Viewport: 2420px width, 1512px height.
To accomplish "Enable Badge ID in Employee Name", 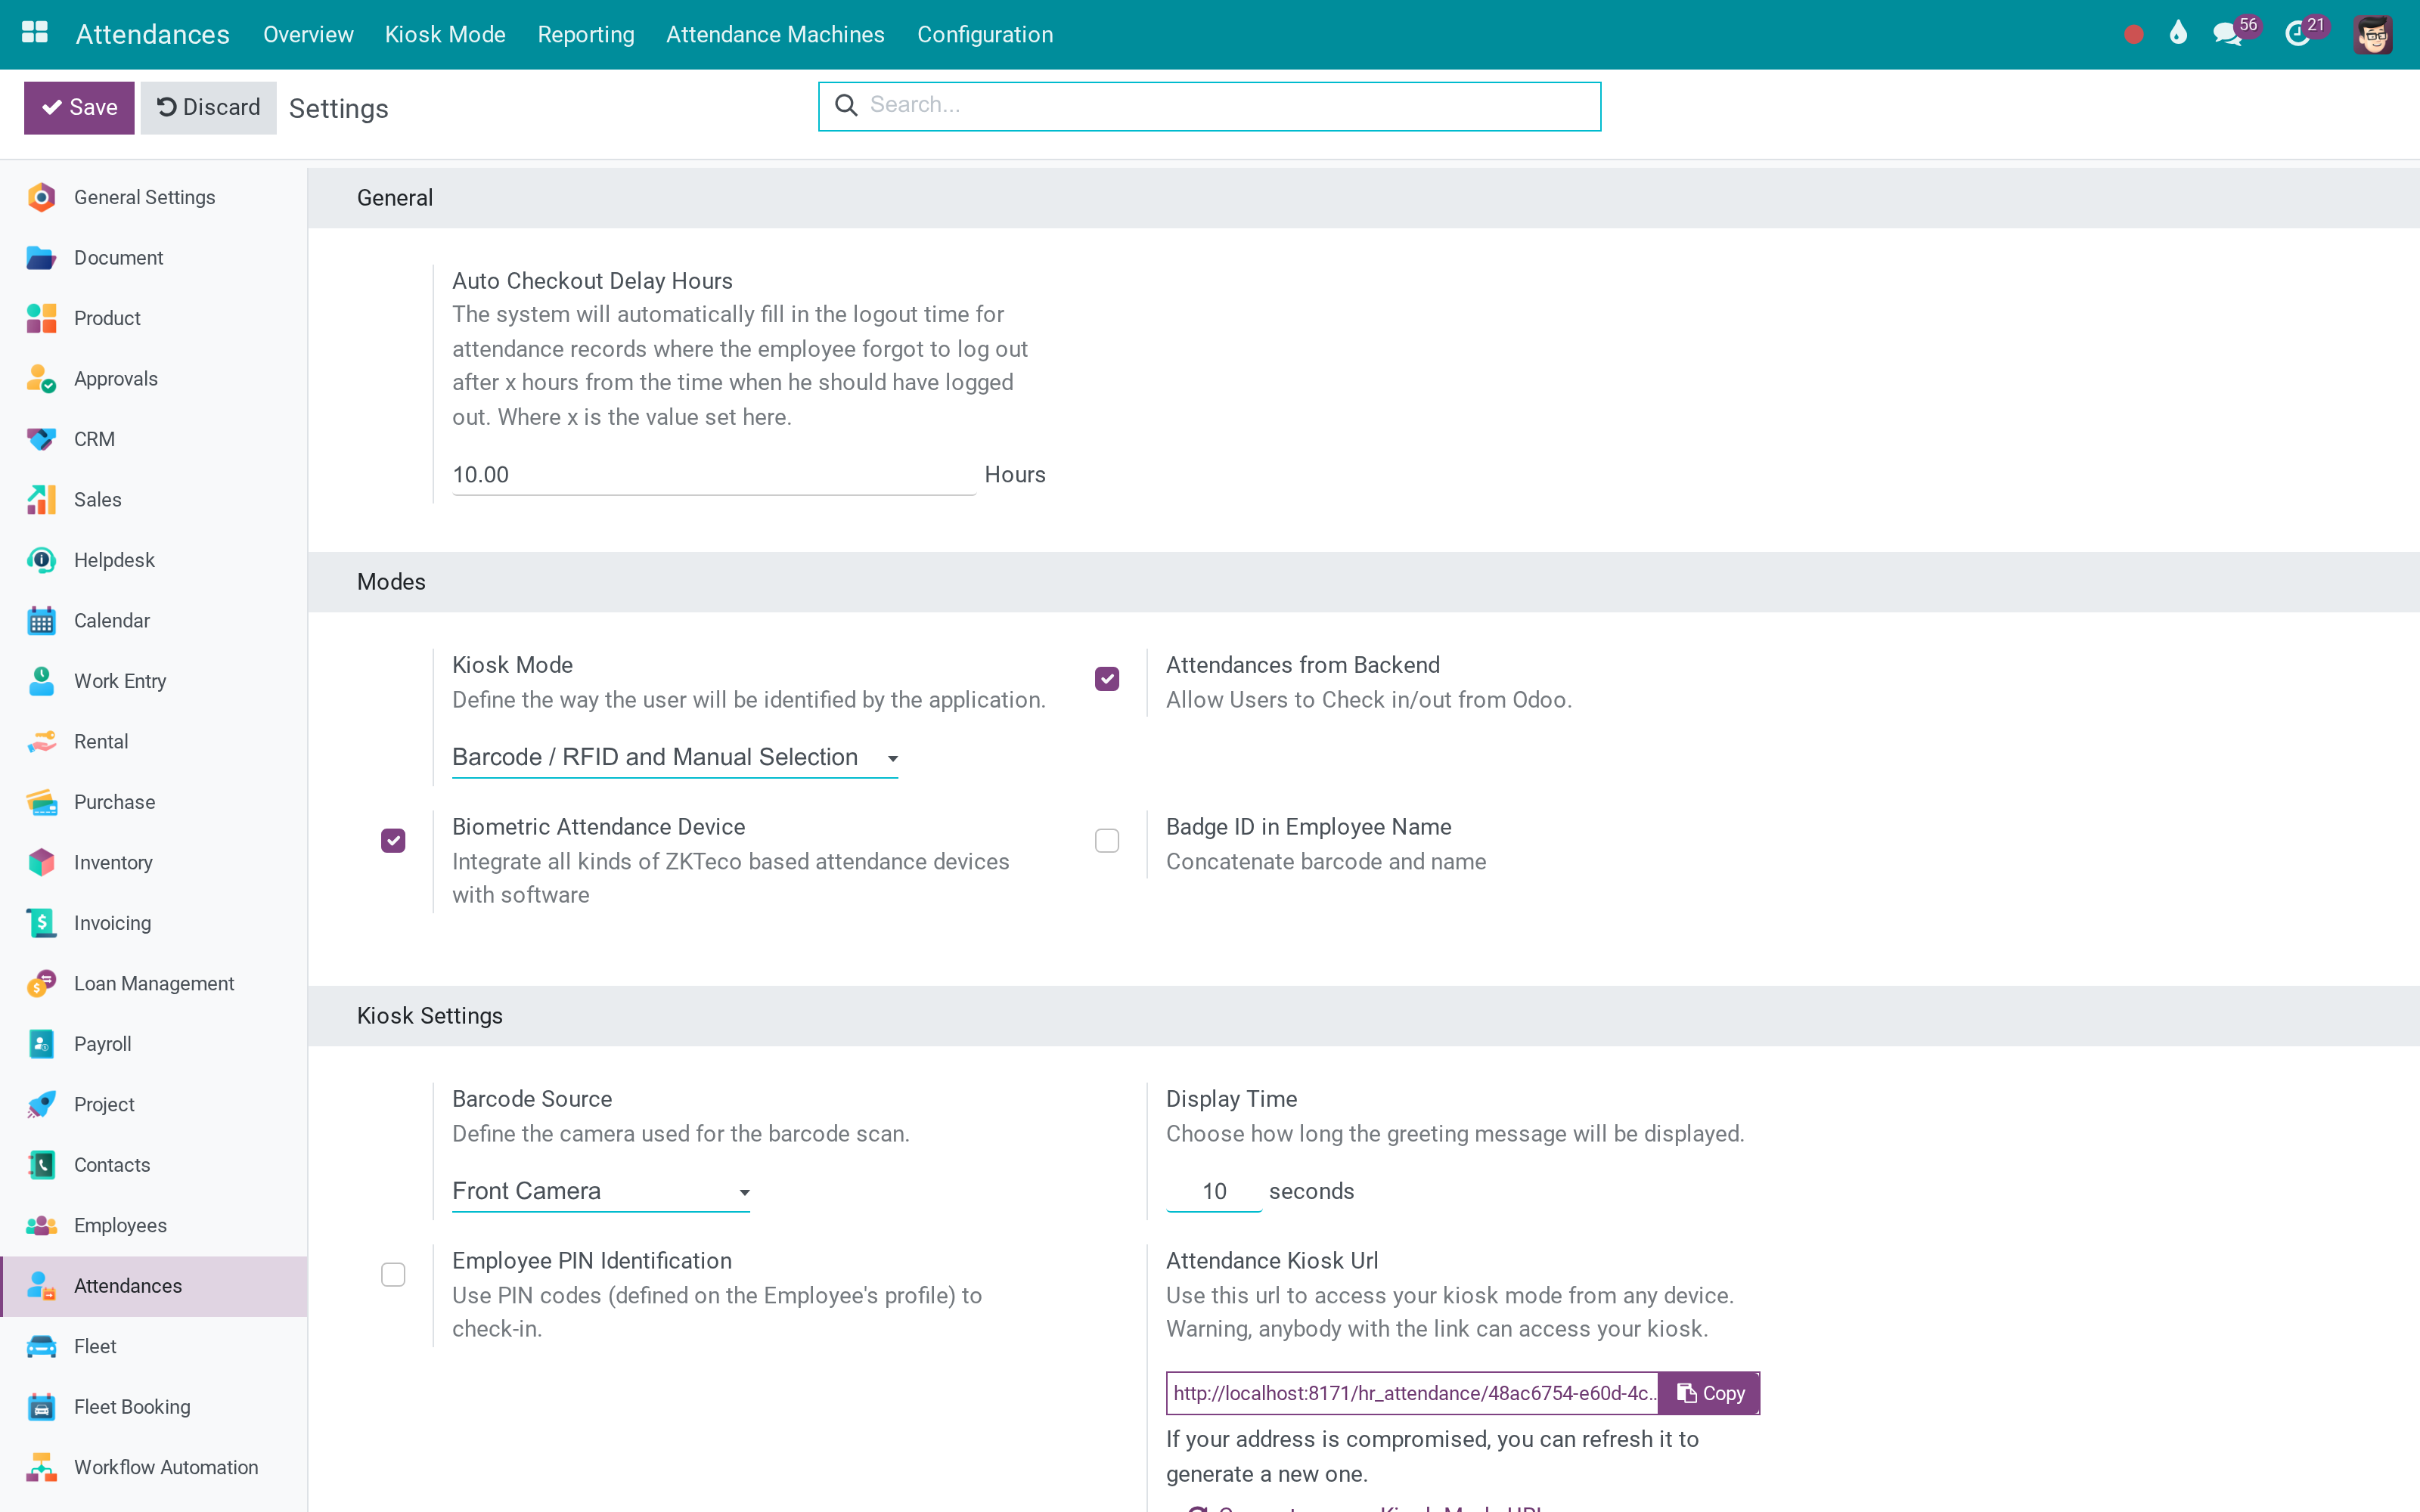I will 1107,841.
